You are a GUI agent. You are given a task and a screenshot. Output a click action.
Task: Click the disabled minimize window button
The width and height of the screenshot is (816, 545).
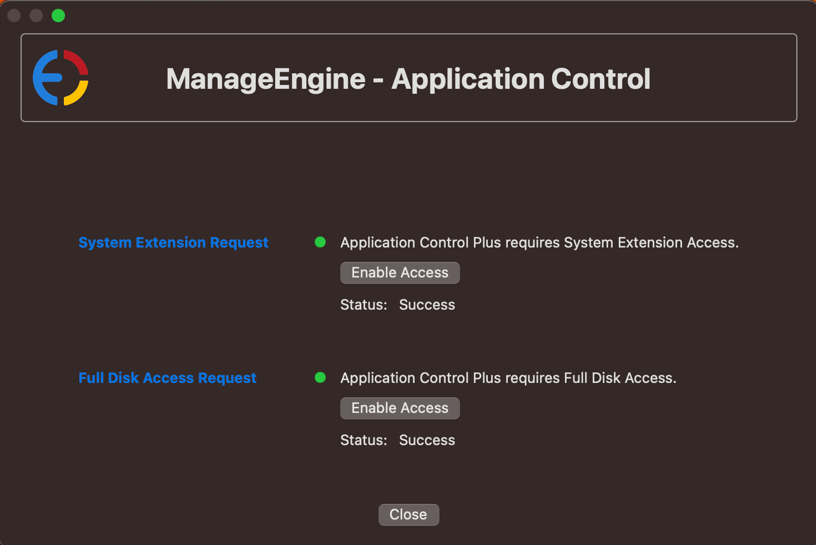(36, 15)
